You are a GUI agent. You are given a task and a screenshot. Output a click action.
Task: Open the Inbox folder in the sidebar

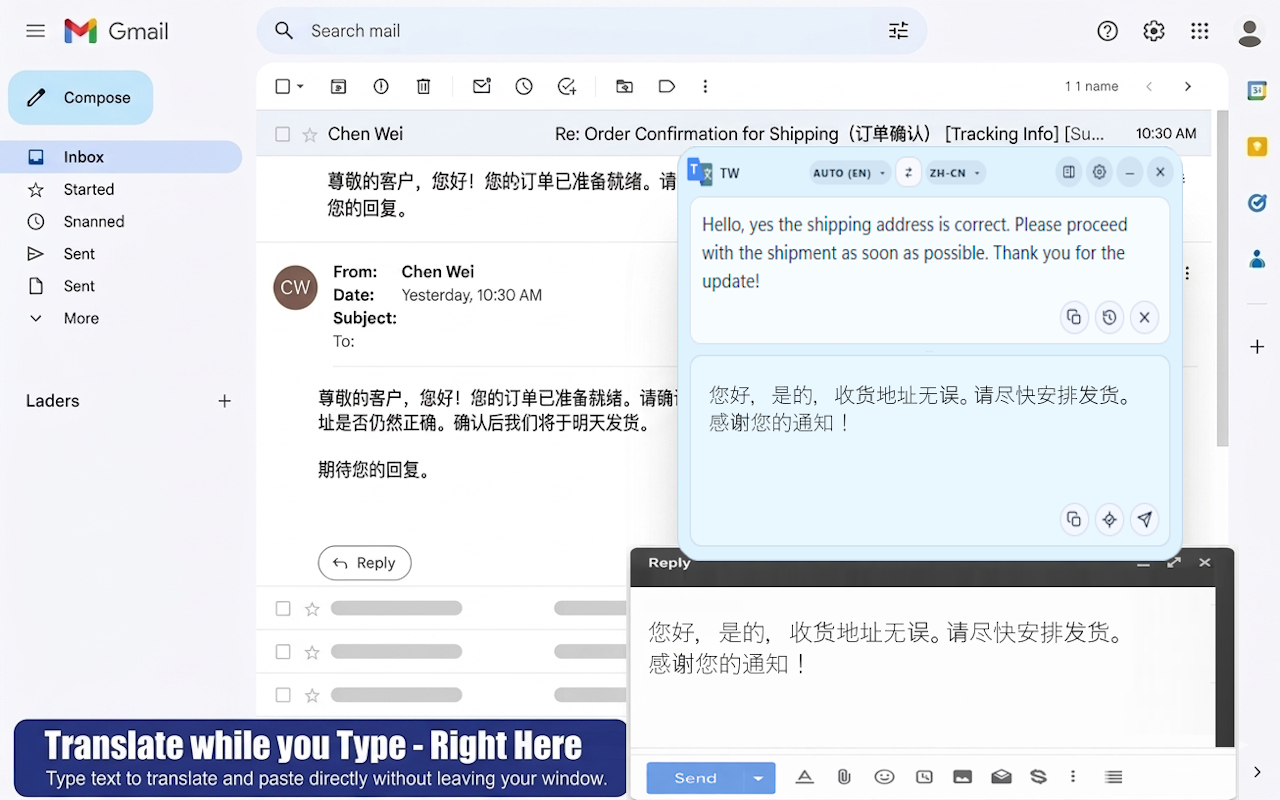tap(82, 157)
